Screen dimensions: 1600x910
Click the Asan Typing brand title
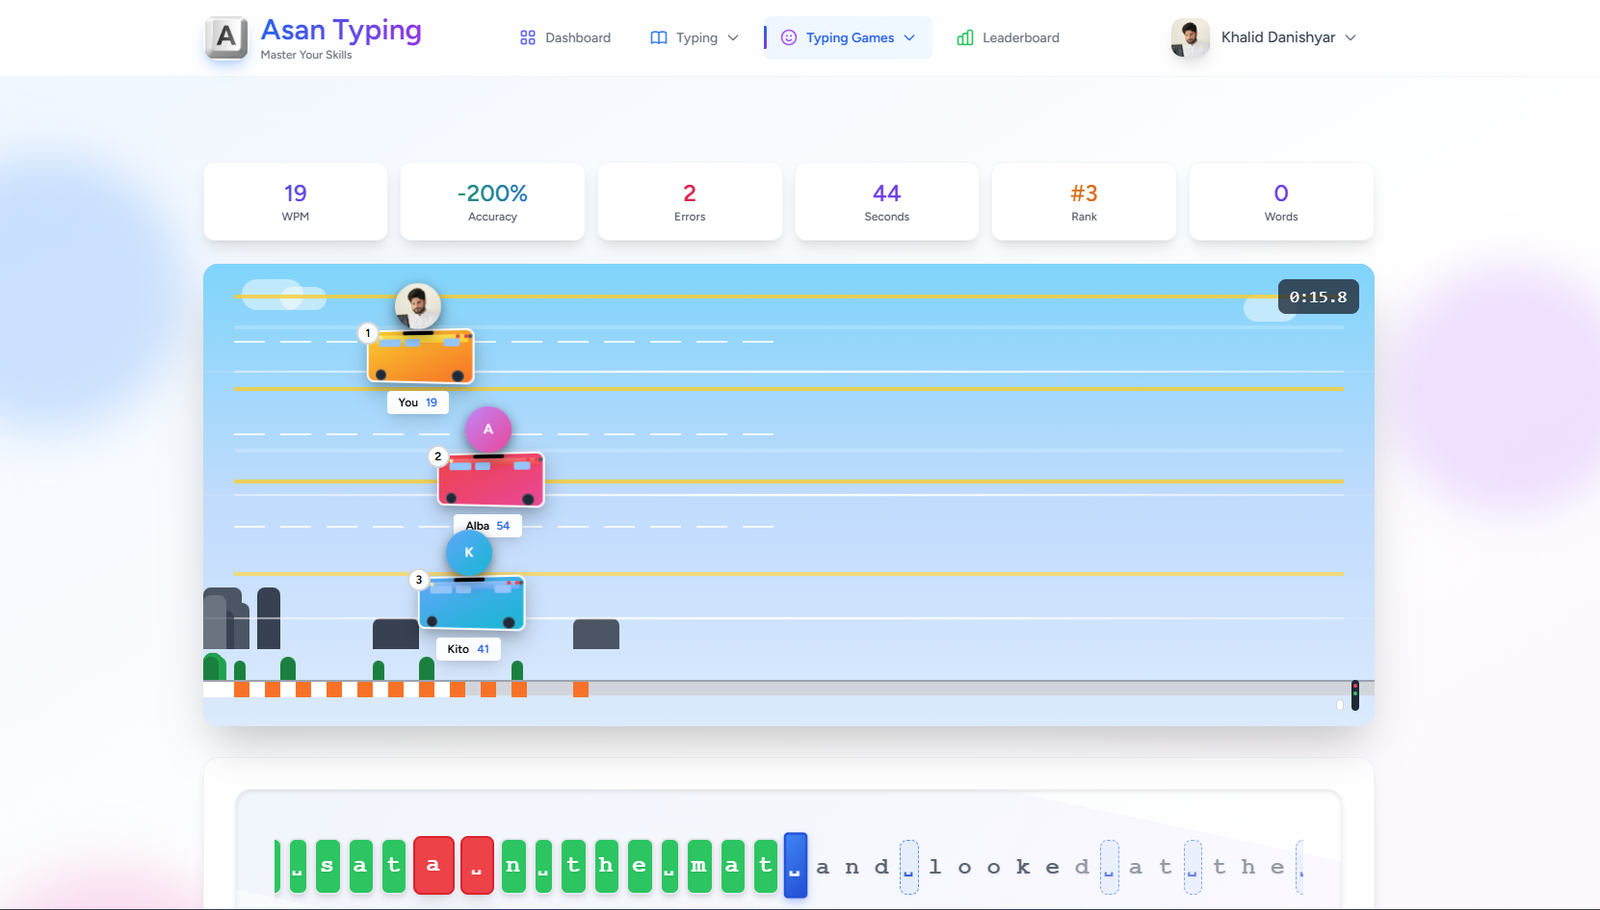341,30
